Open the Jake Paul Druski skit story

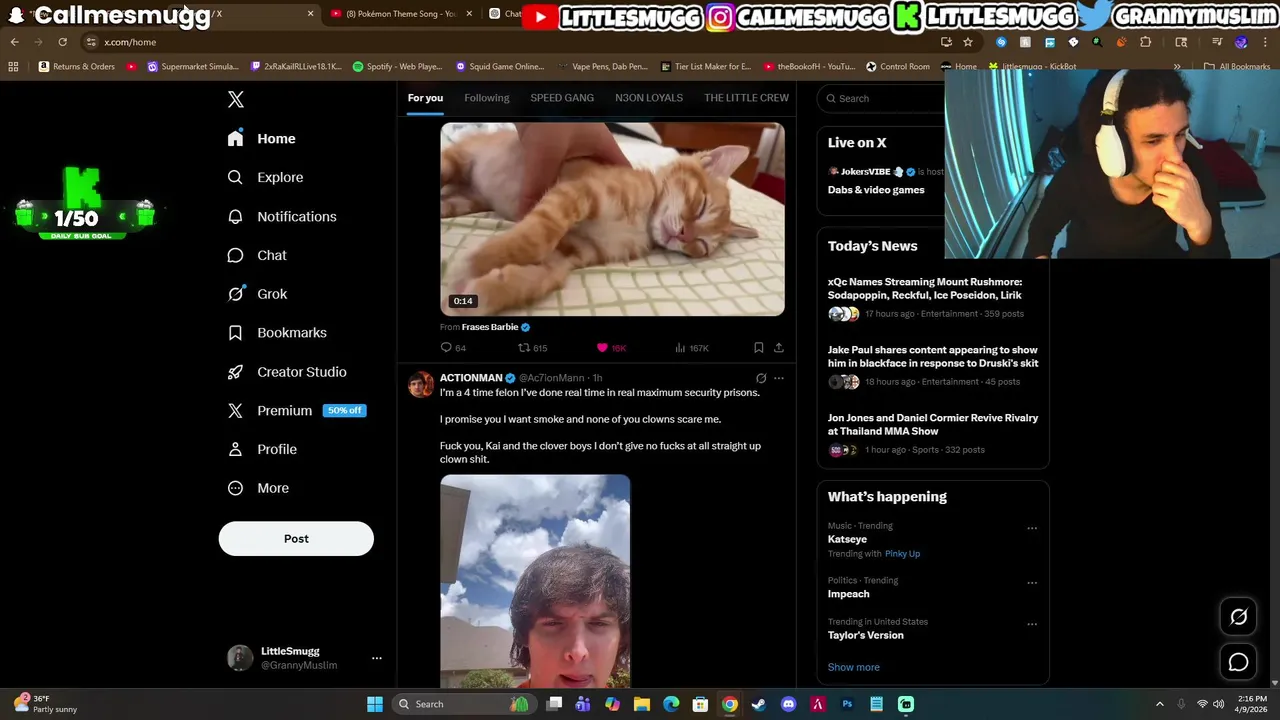[x=933, y=367]
